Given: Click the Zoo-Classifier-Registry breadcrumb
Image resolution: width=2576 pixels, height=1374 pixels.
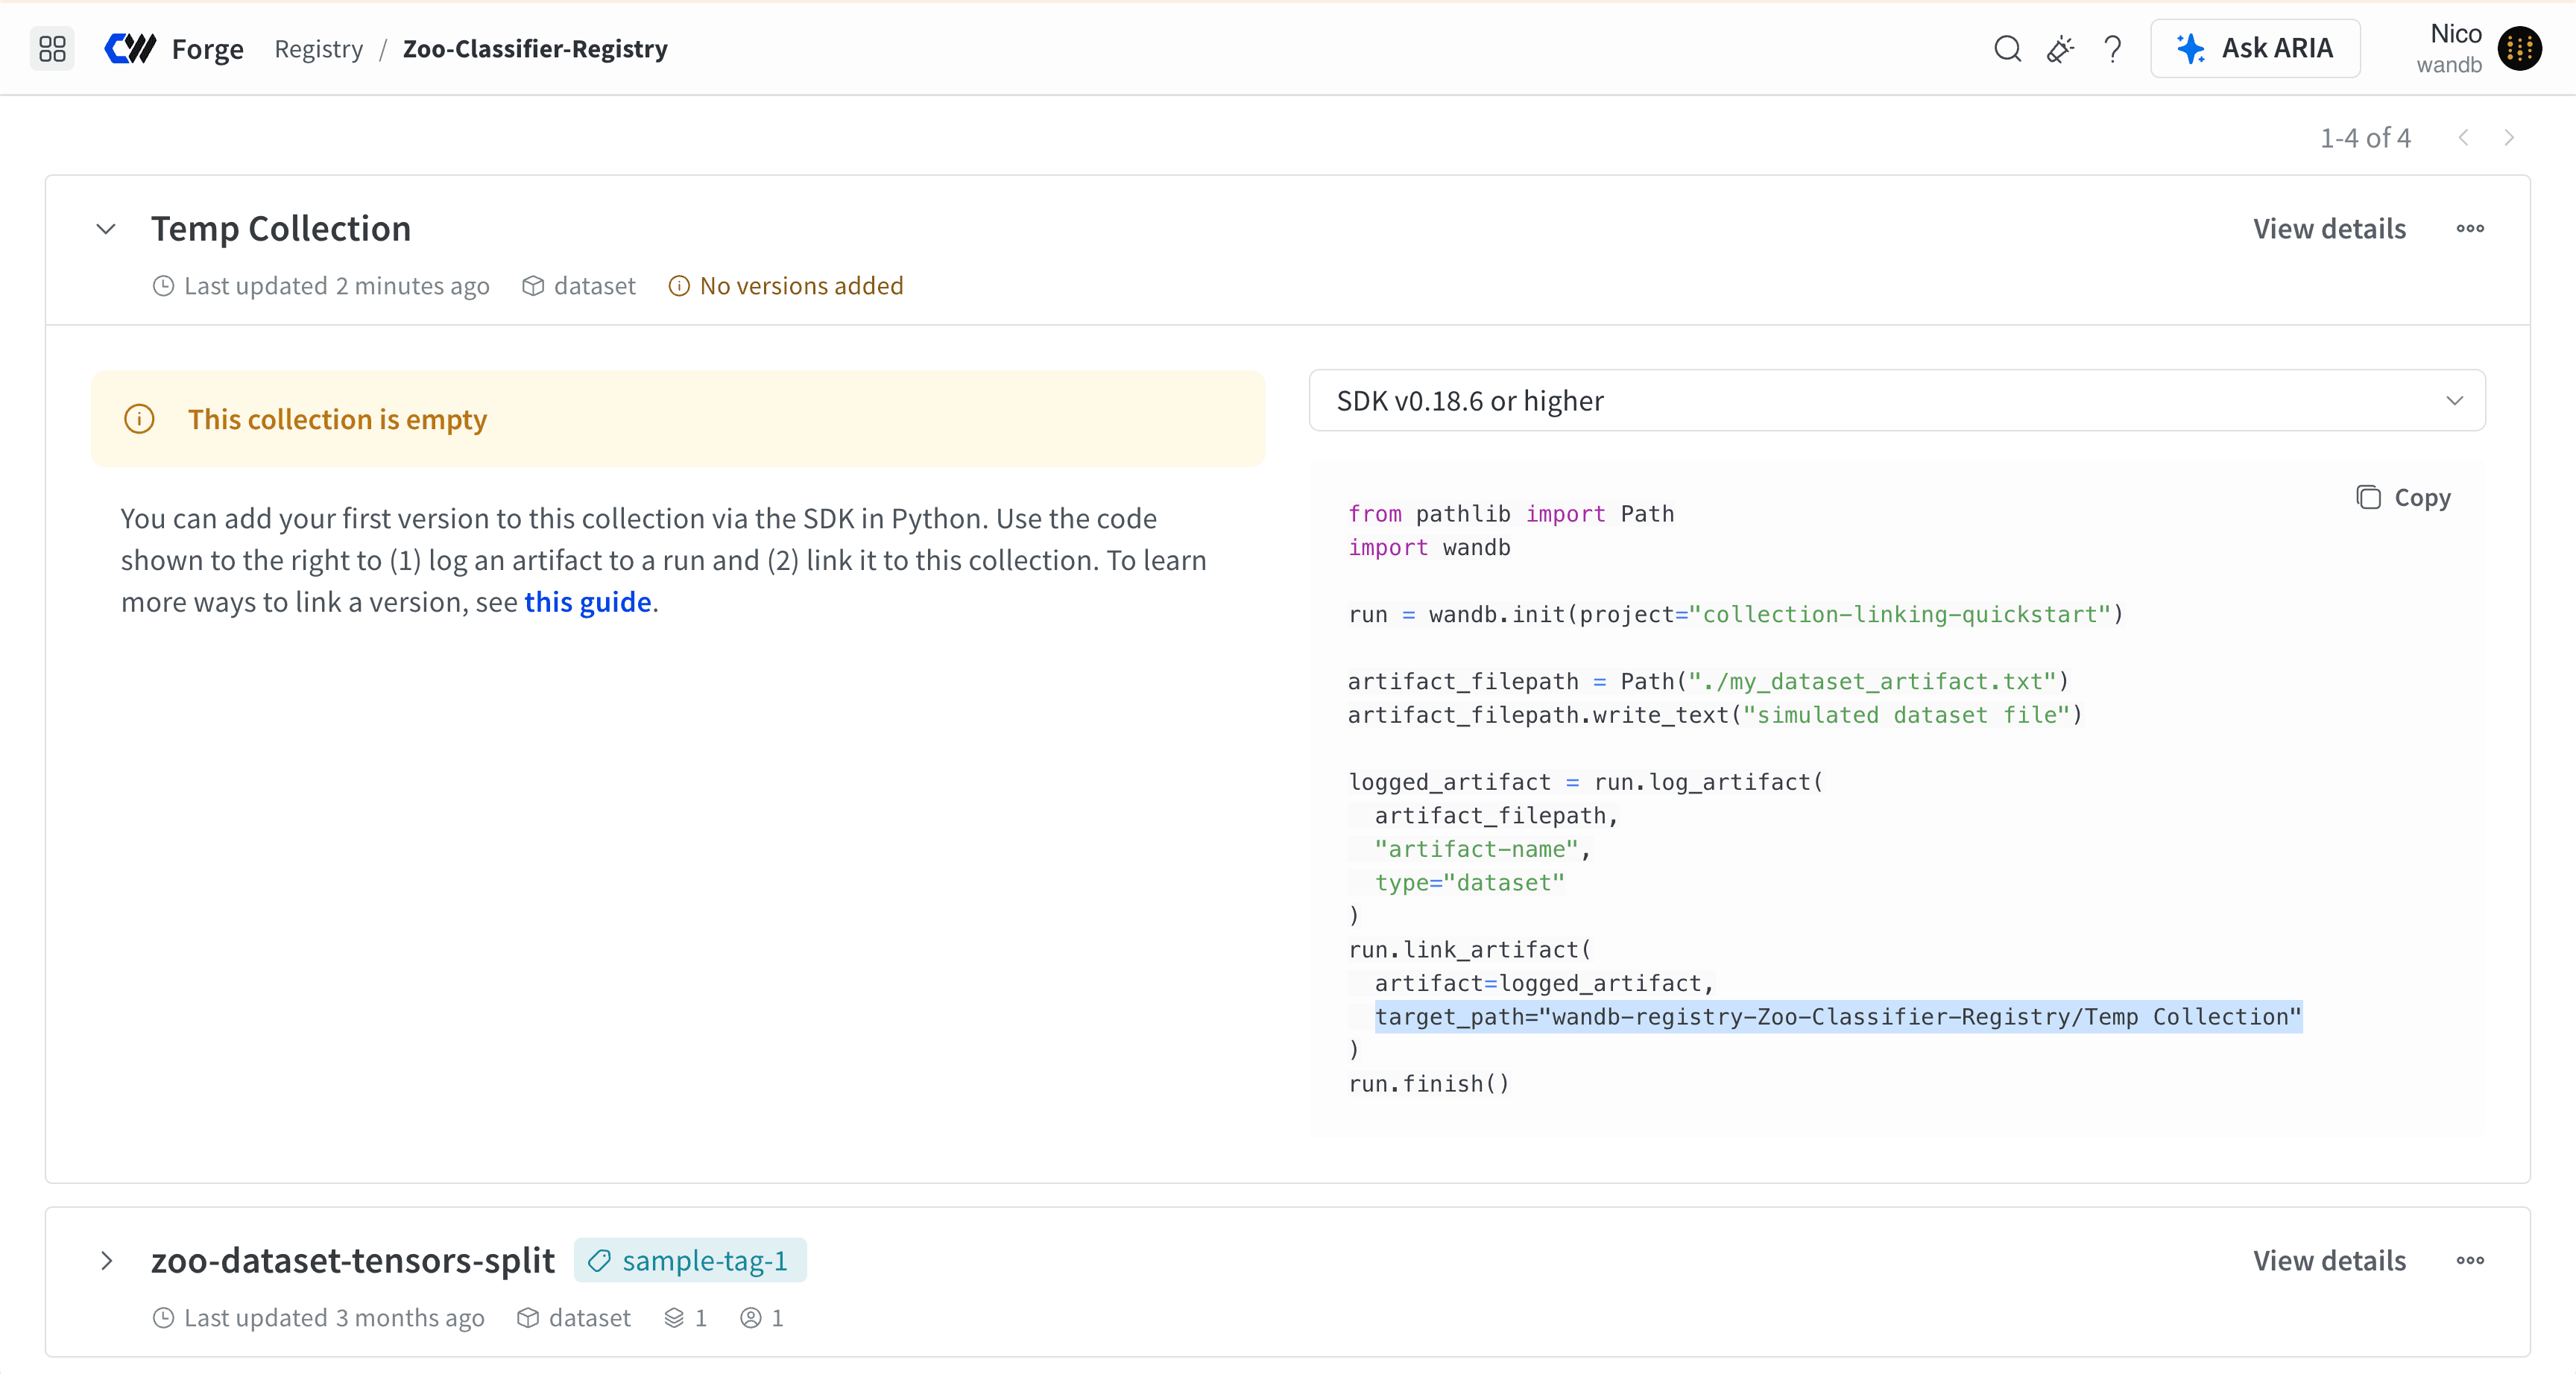Looking at the screenshot, I should click(535, 48).
